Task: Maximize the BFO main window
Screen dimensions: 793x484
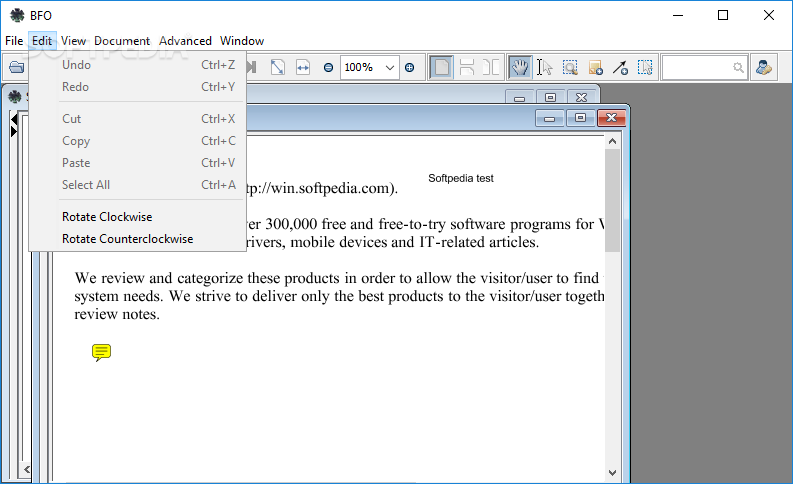Action: coord(723,15)
